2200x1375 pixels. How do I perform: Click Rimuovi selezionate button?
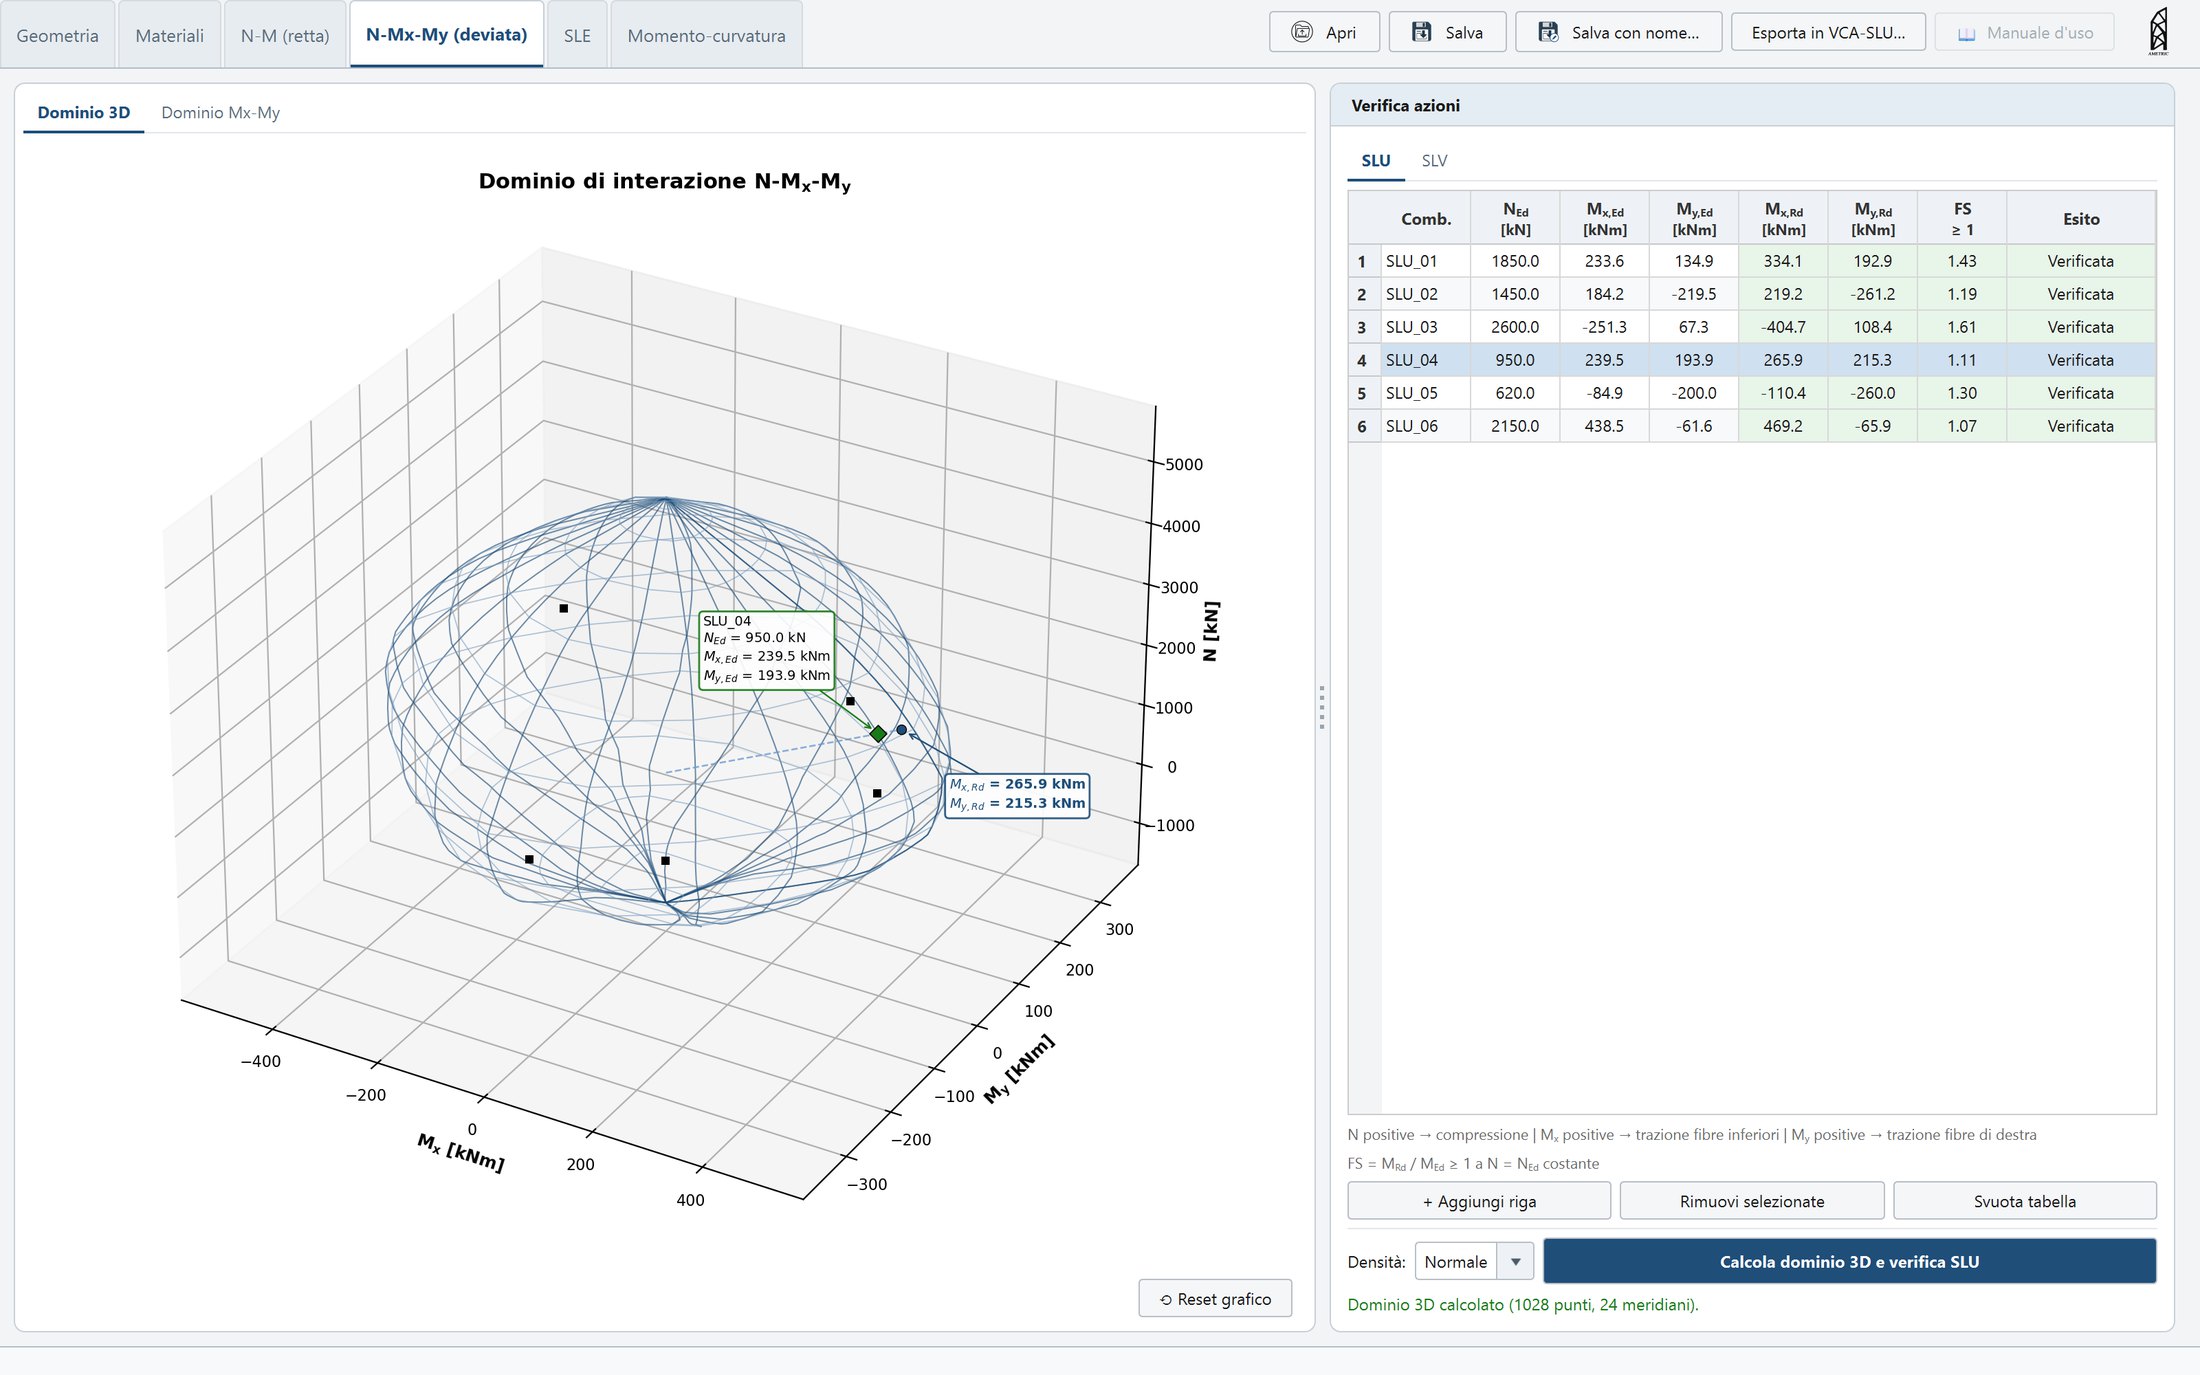tap(1751, 1200)
